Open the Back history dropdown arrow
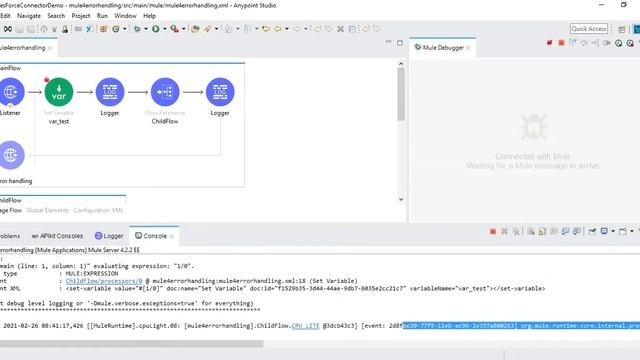Screen dimensions: 640x360 tap(287, 29)
